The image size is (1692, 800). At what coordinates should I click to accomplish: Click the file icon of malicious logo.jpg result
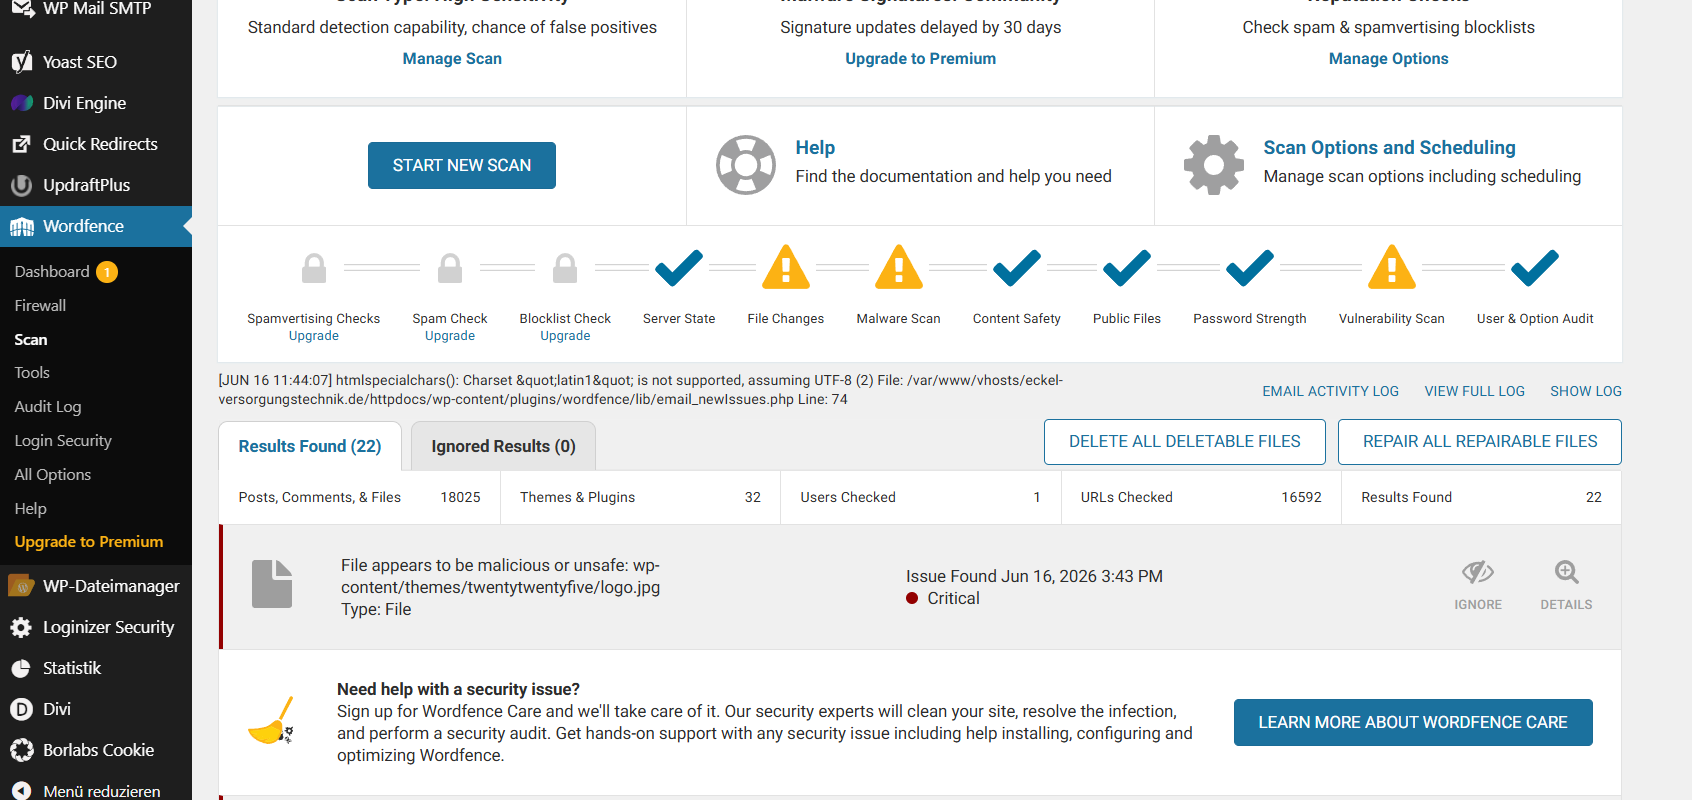(x=272, y=584)
